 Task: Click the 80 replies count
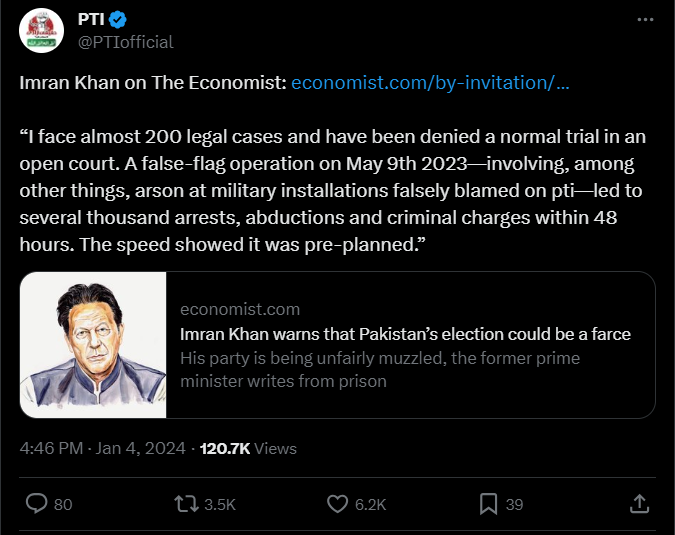63,505
